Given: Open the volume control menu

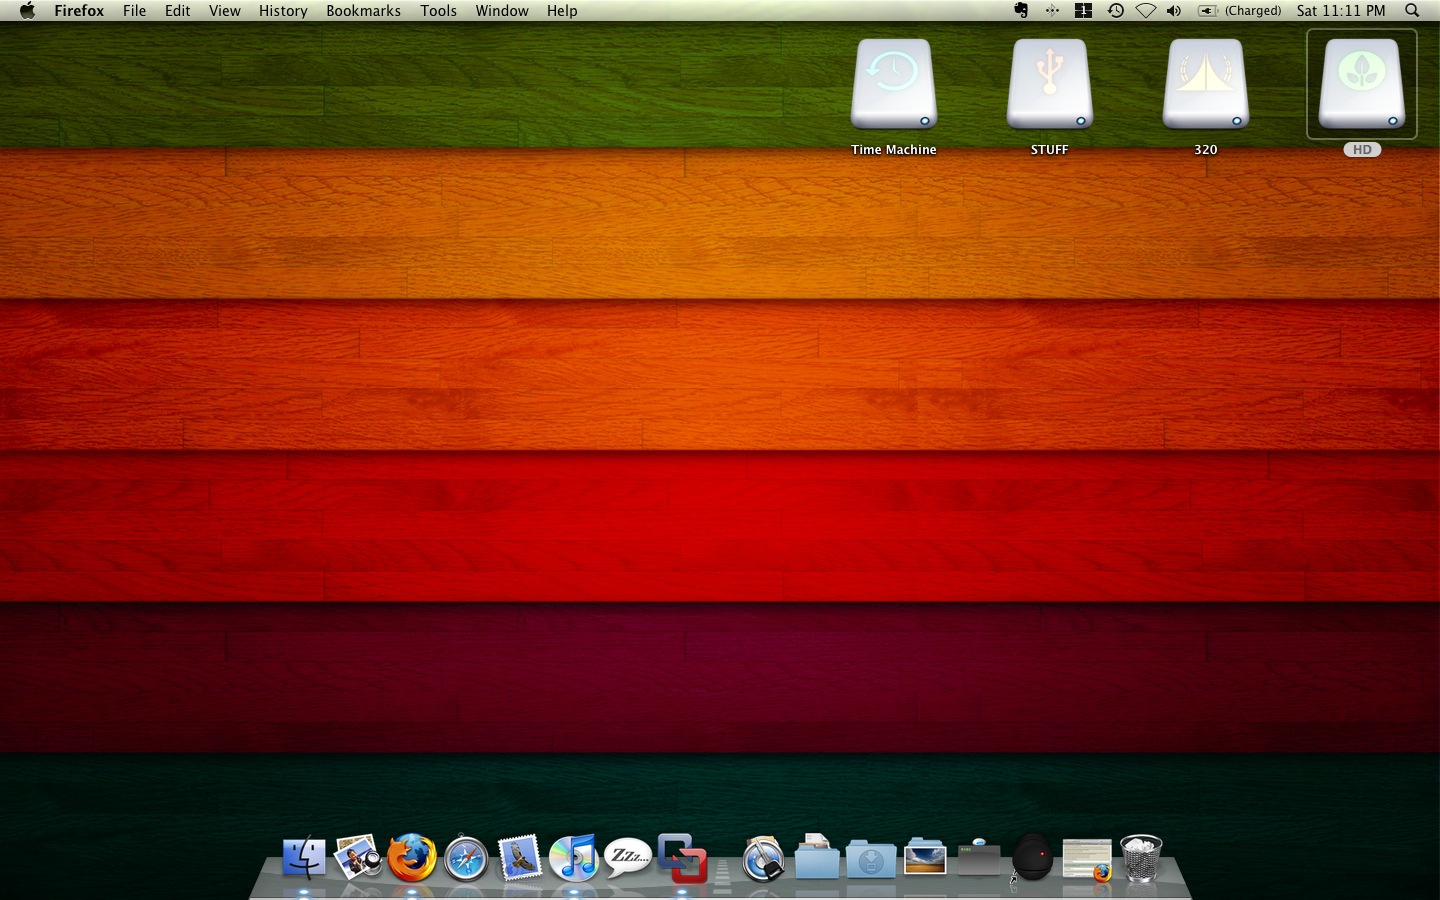Looking at the screenshot, I should (1174, 11).
